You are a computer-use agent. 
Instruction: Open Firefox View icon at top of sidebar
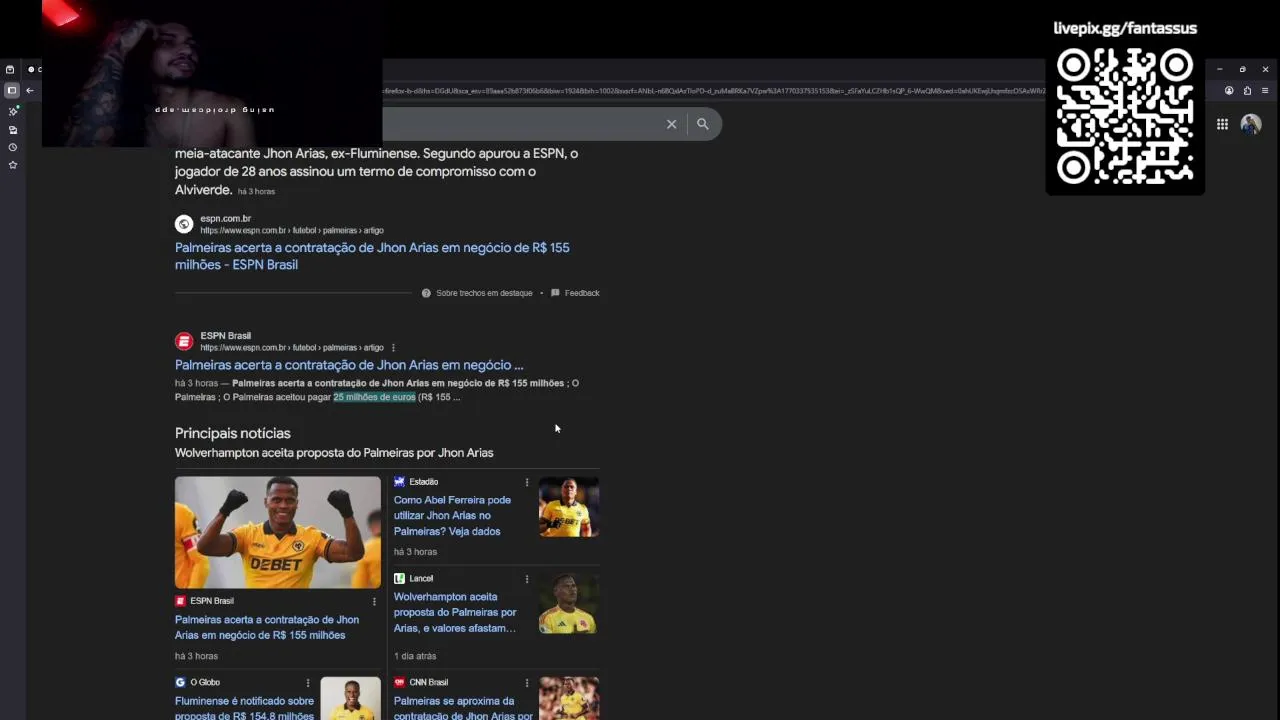(10, 70)
